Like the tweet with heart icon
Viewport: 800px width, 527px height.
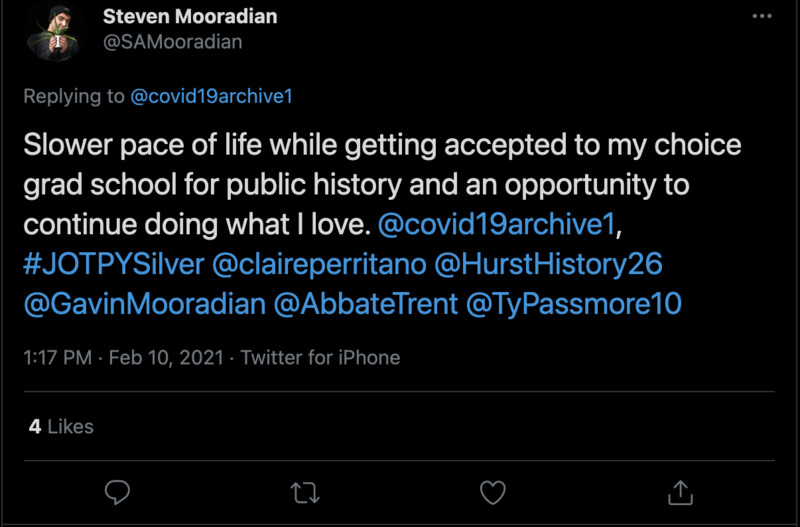492,492
